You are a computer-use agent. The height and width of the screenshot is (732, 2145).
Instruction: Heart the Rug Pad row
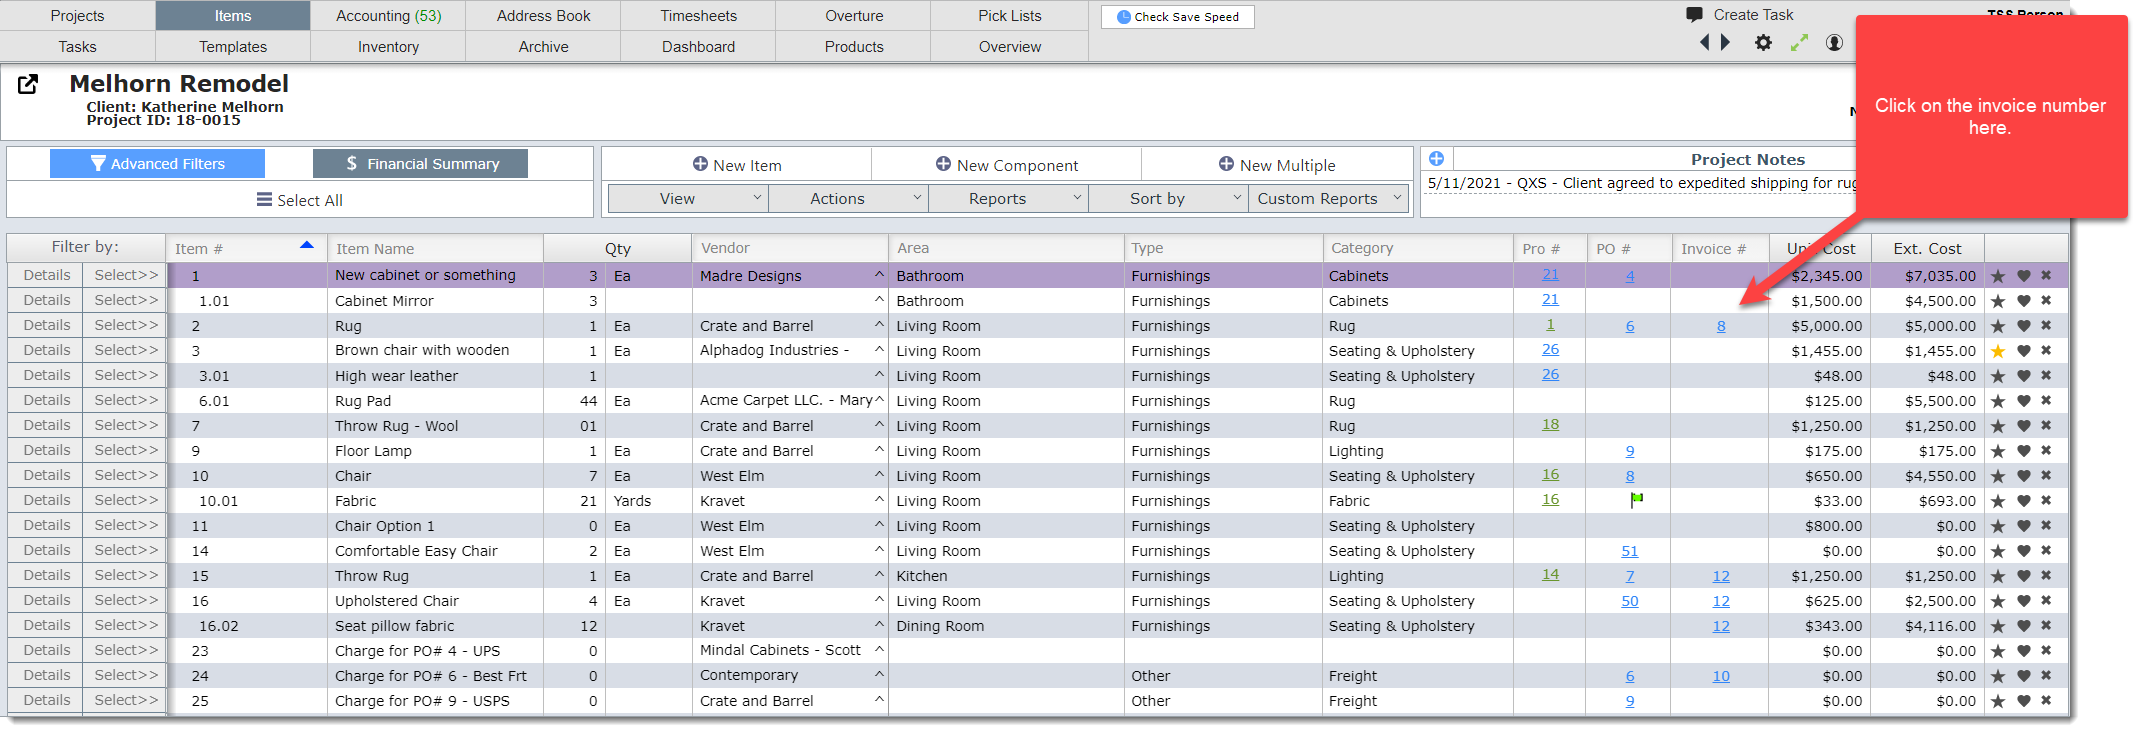[2023, 401]
